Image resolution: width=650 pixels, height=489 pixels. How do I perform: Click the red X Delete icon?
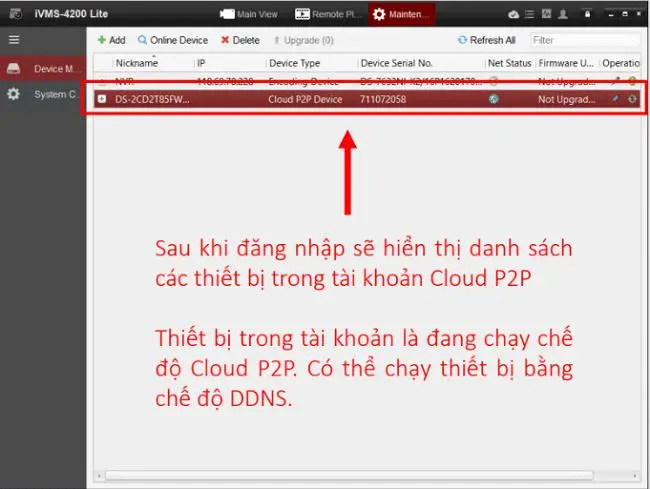click(x=225, y=40)
